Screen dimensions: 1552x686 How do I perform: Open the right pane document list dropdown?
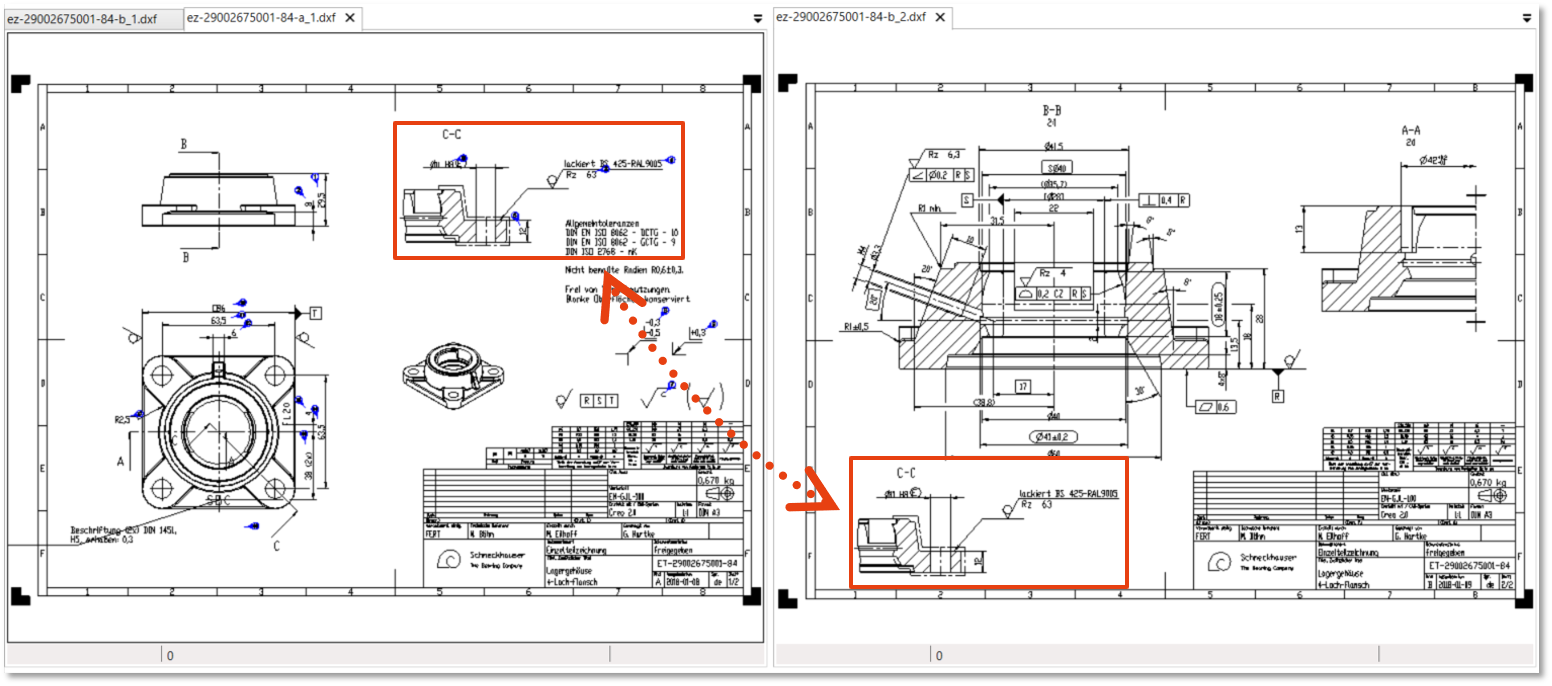point(1527,18)
